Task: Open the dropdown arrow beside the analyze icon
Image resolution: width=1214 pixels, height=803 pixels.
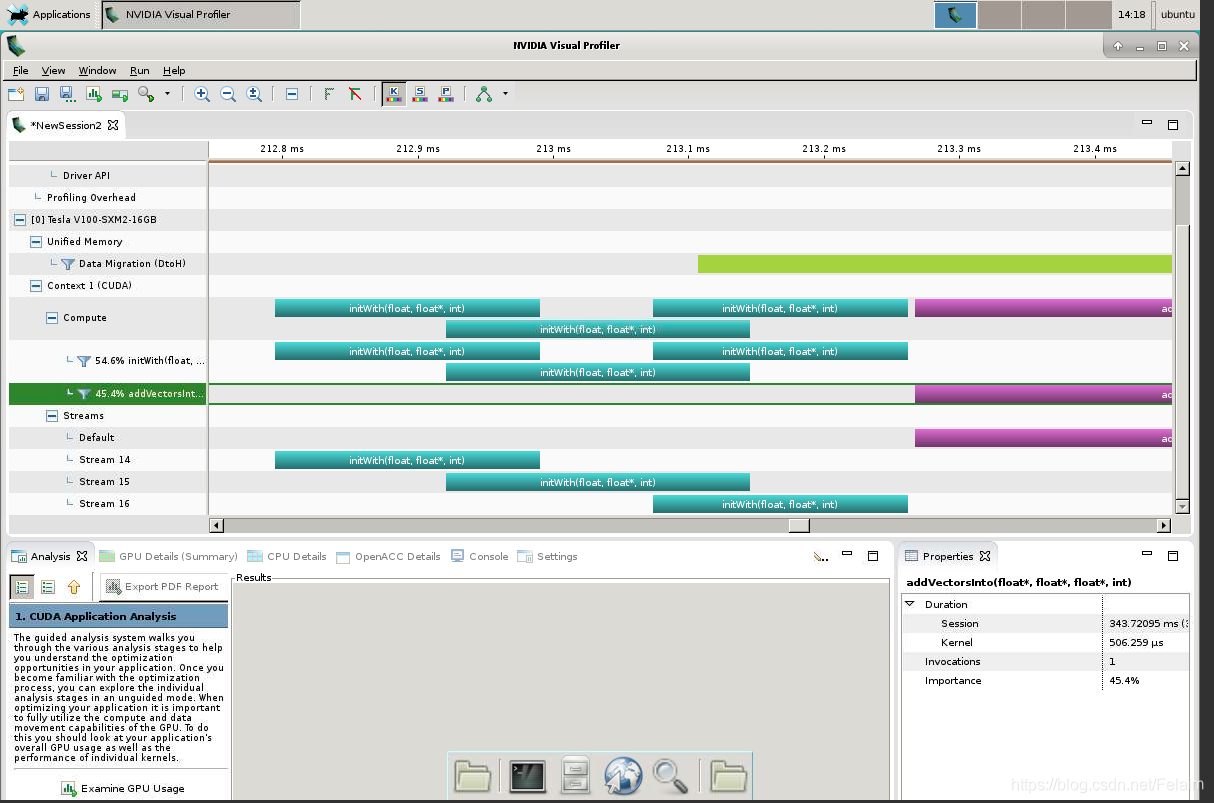Action: click(167, 94)
